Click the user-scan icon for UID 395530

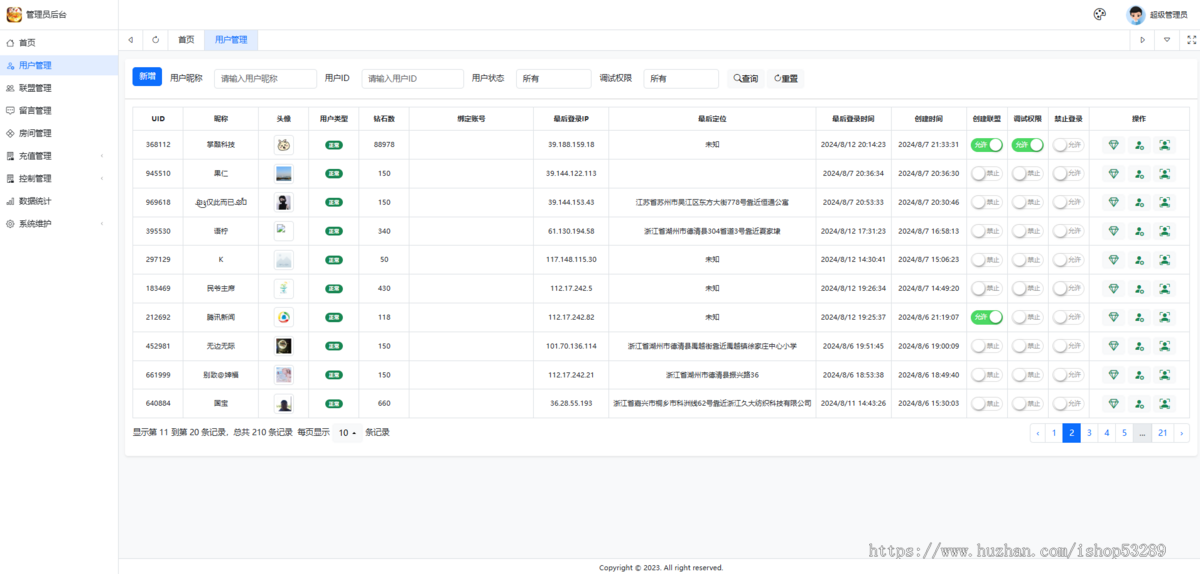[x=1165, y=231]
